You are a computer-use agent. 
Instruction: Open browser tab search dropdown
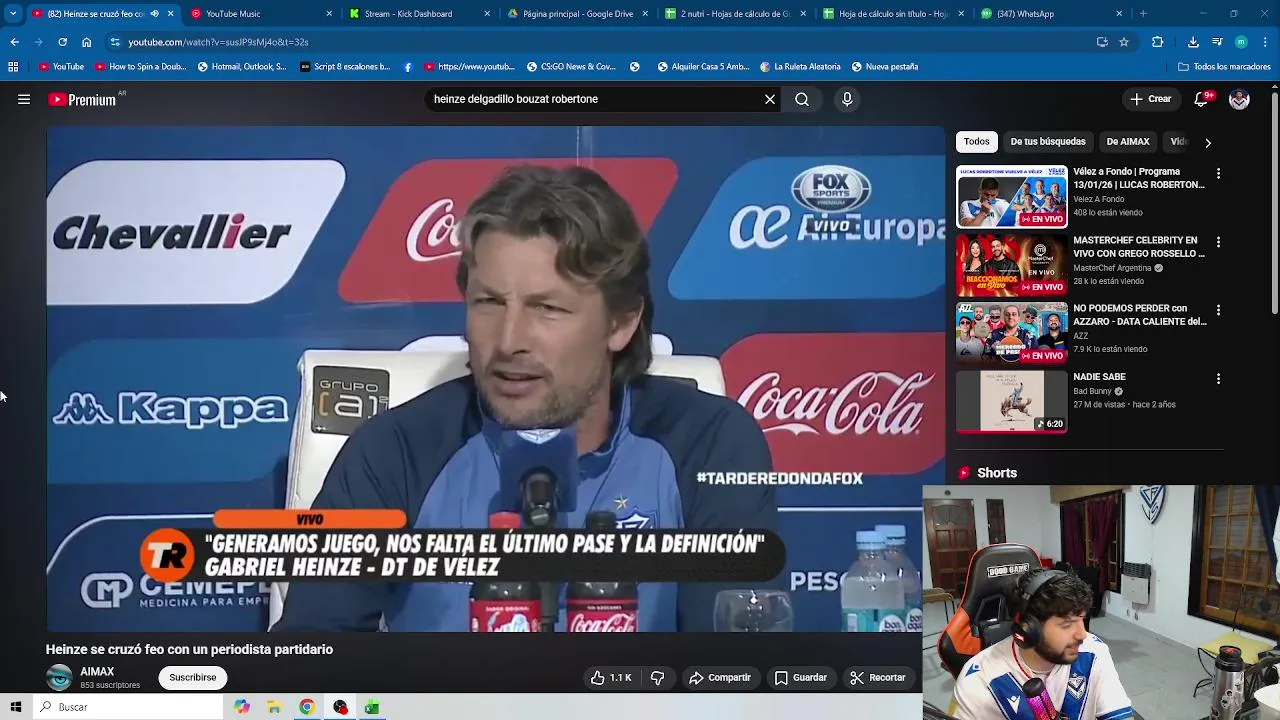coord(13,14)
